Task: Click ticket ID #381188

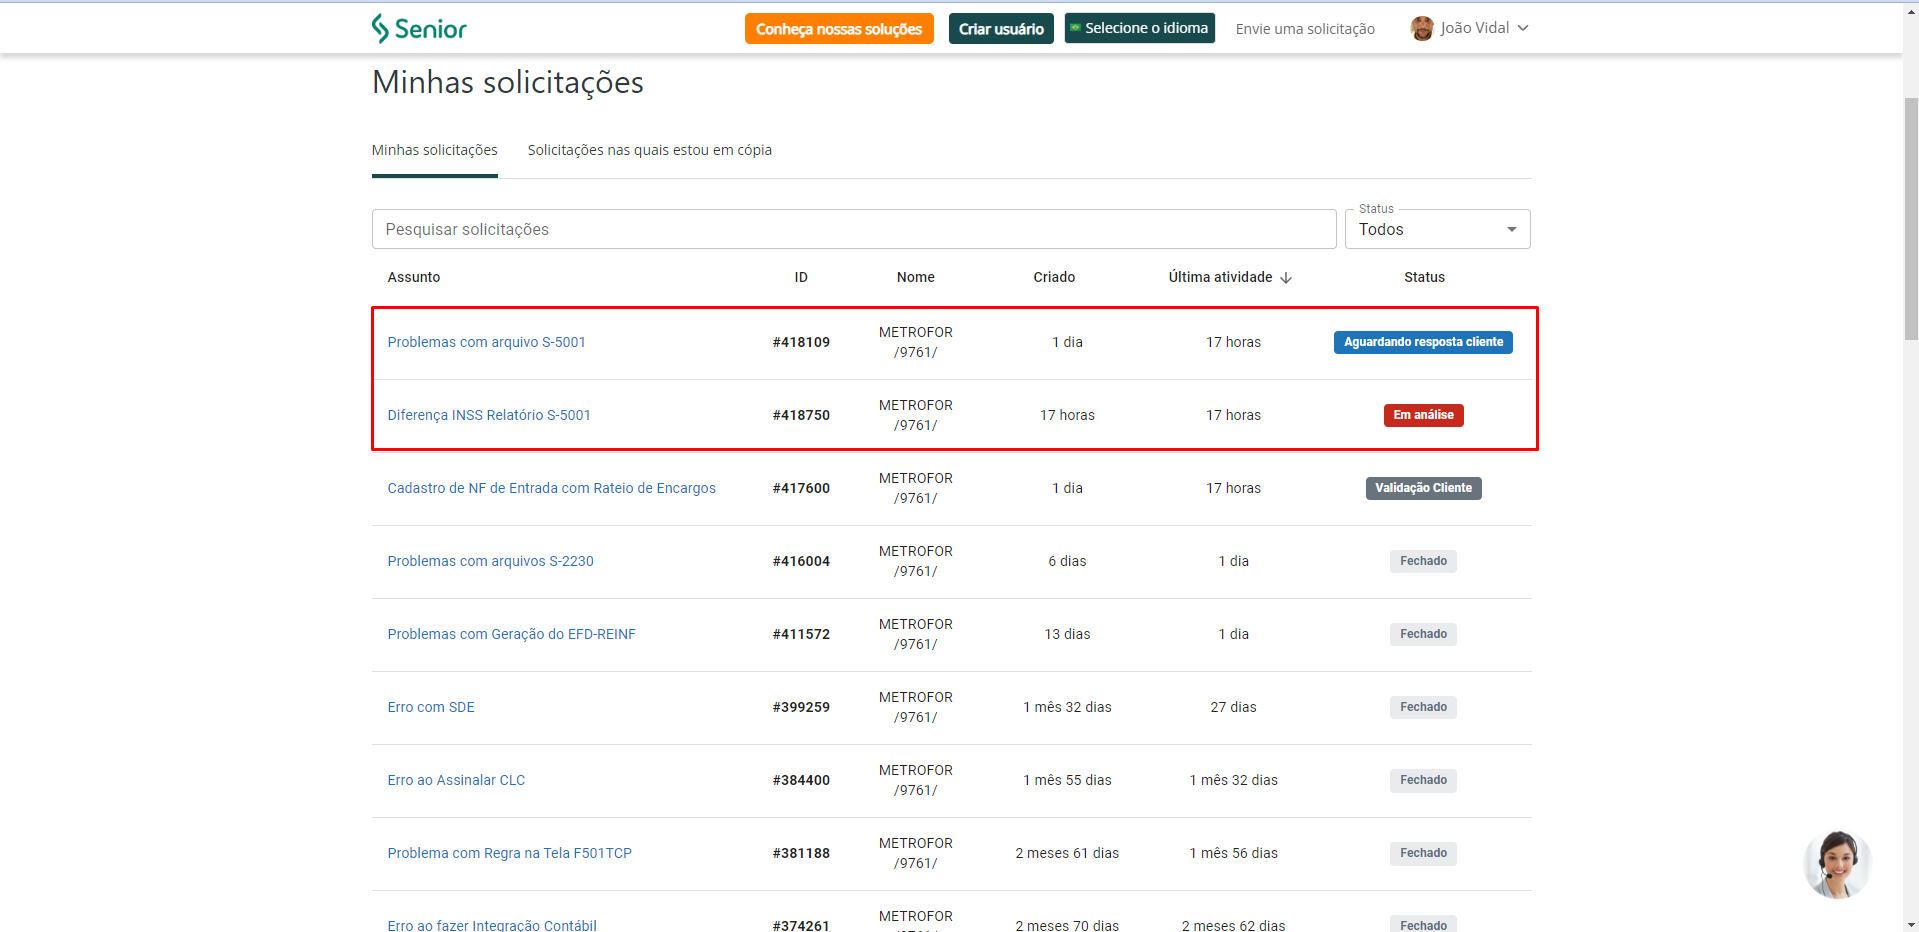Action: pyautogui.click(x=801, y=853)
